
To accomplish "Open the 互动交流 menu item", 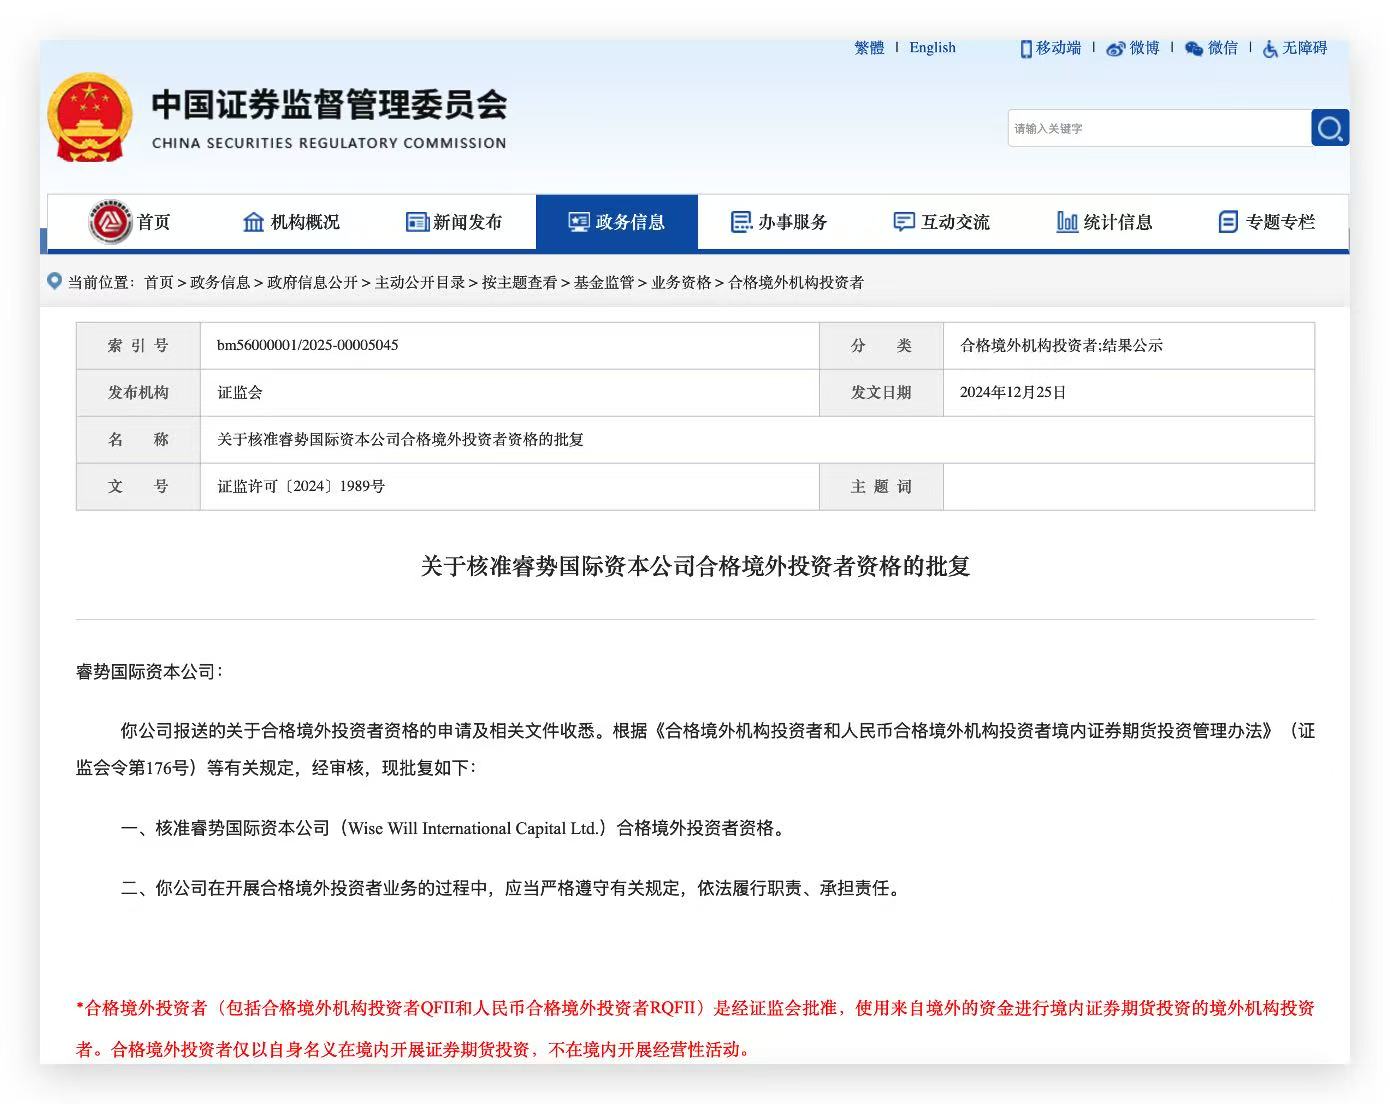I will [x=941, y=222].
